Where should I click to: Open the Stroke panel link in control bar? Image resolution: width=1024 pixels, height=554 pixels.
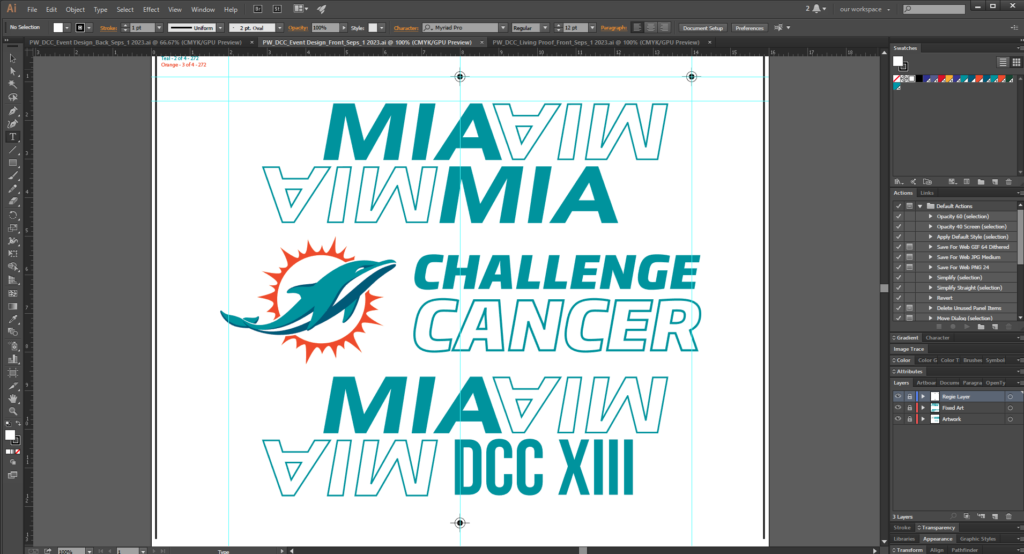[x=108, y=27]
